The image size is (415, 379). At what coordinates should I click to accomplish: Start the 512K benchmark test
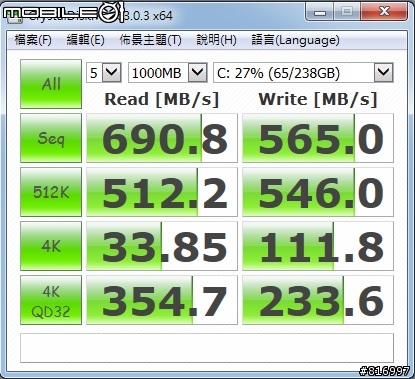[x=51, y=192]
